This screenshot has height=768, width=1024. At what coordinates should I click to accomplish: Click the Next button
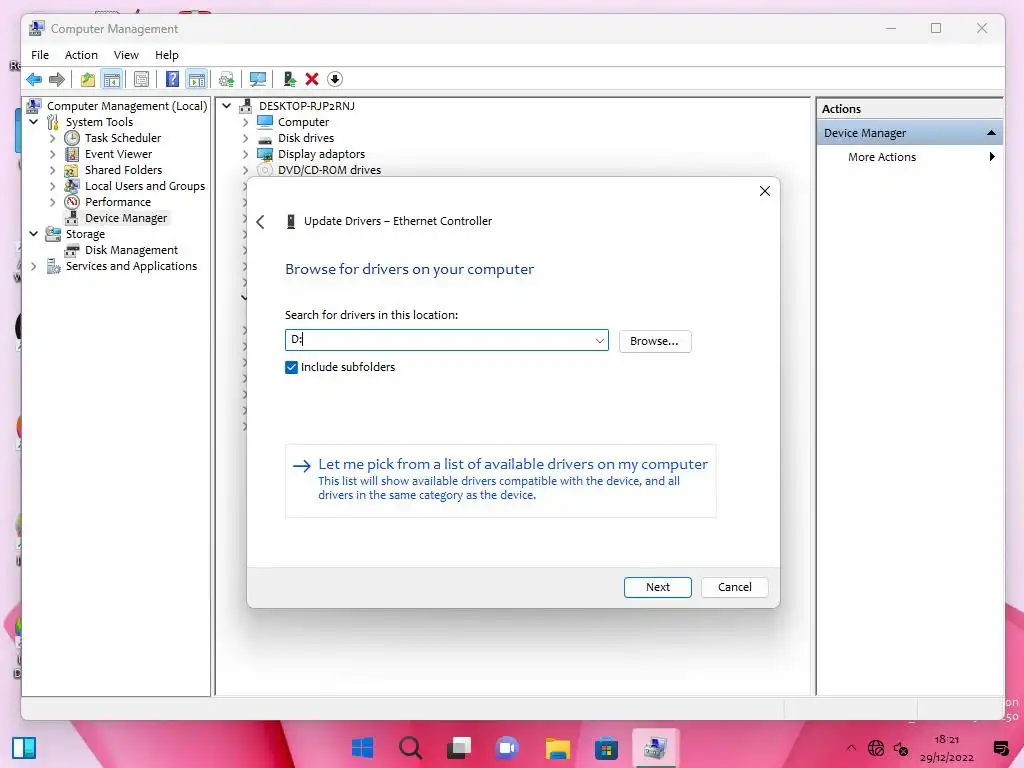click(x=658, y=587)
